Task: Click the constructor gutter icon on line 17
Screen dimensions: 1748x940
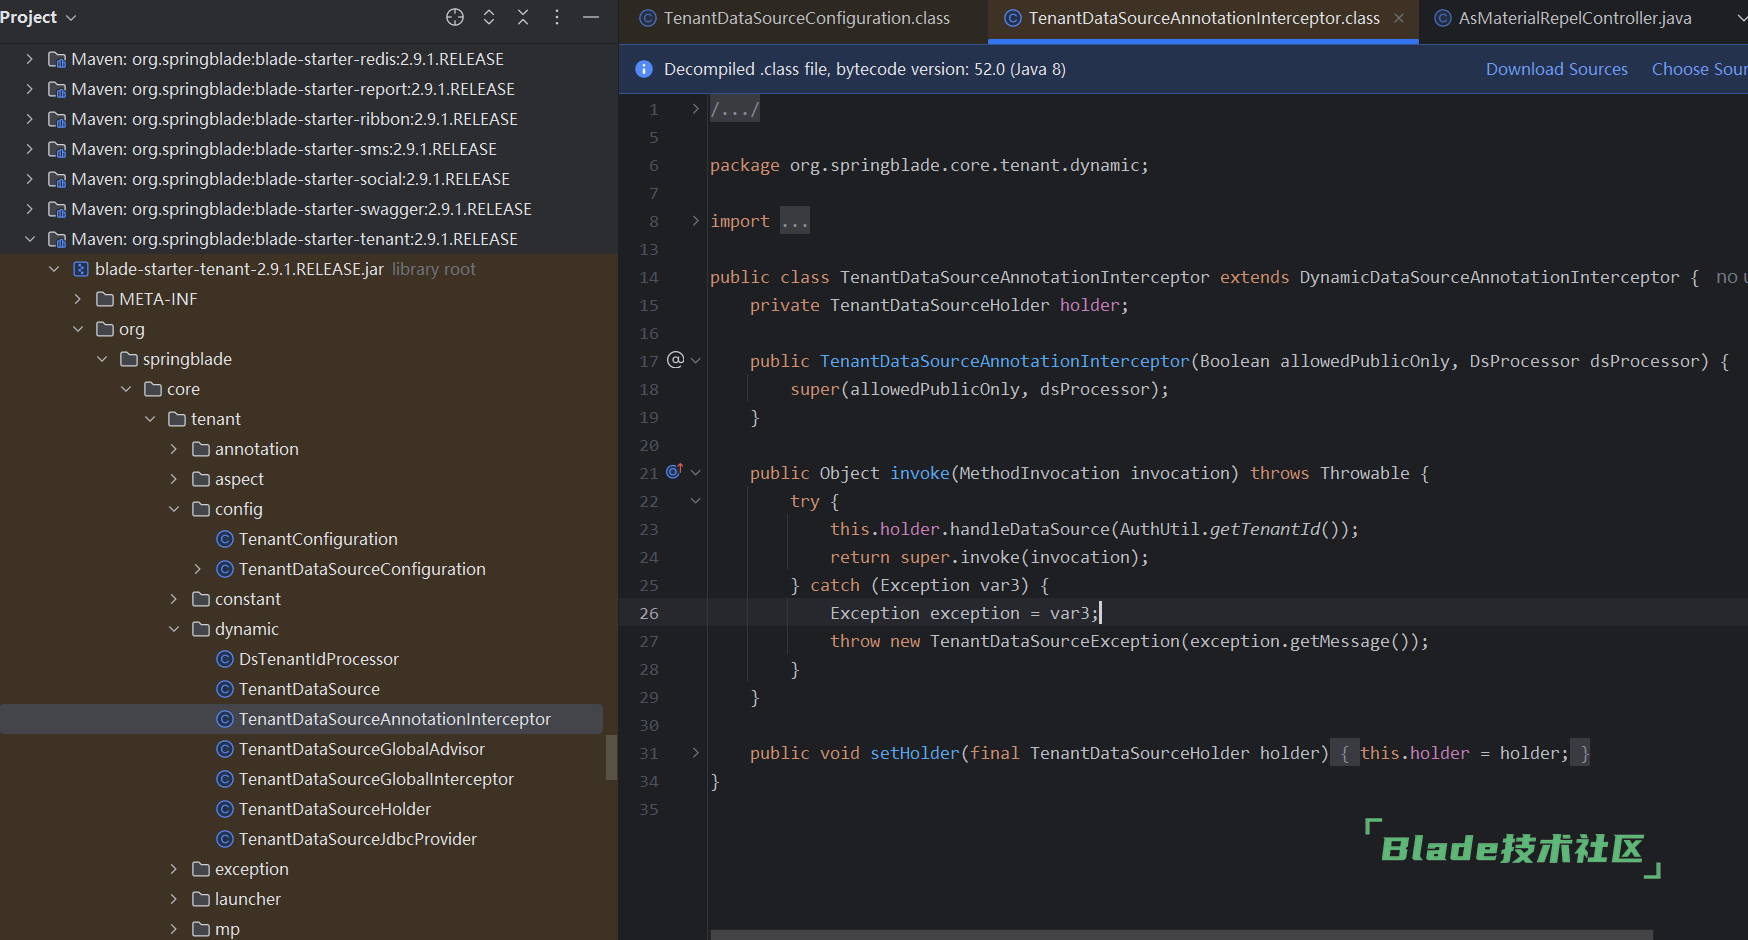Action: pos(676,360)
